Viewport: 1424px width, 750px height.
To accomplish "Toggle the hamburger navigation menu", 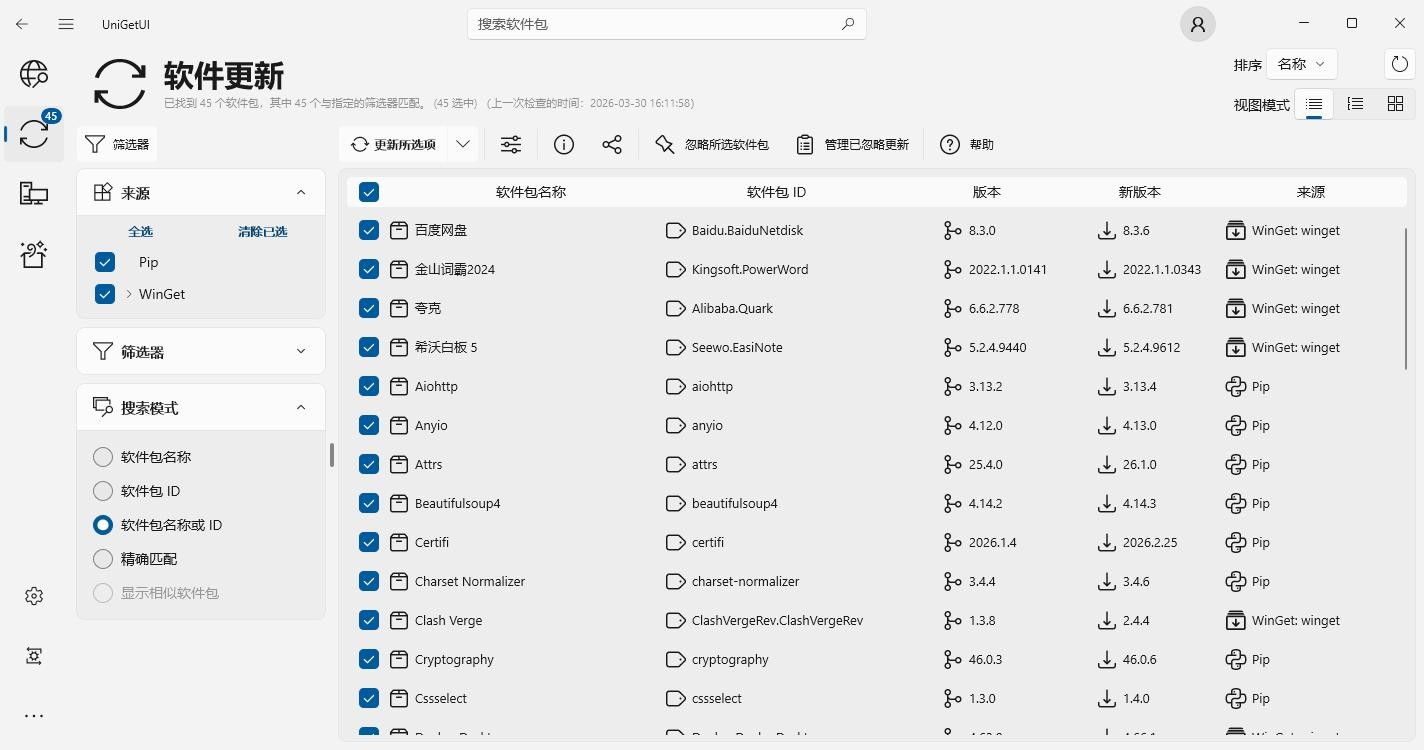I will (x=66, y=24).
